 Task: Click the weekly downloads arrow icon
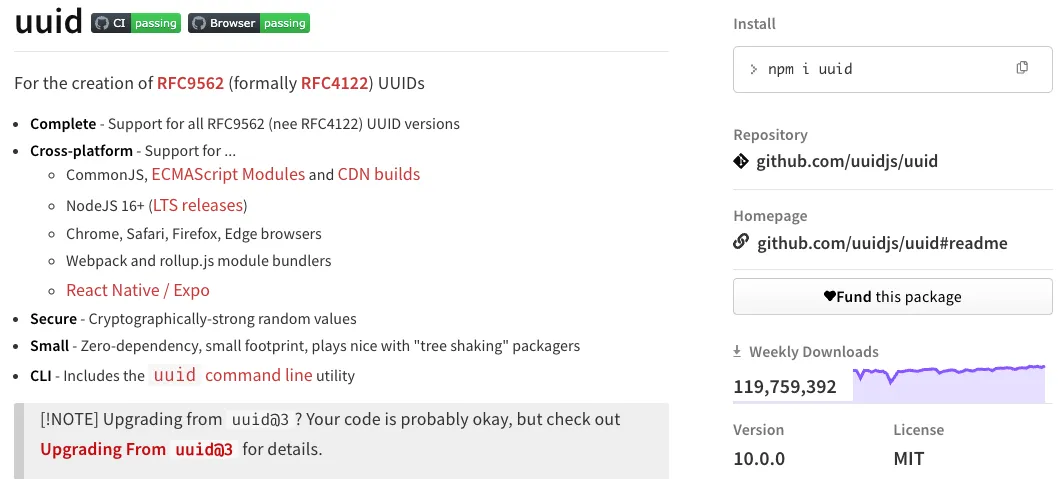738,351
